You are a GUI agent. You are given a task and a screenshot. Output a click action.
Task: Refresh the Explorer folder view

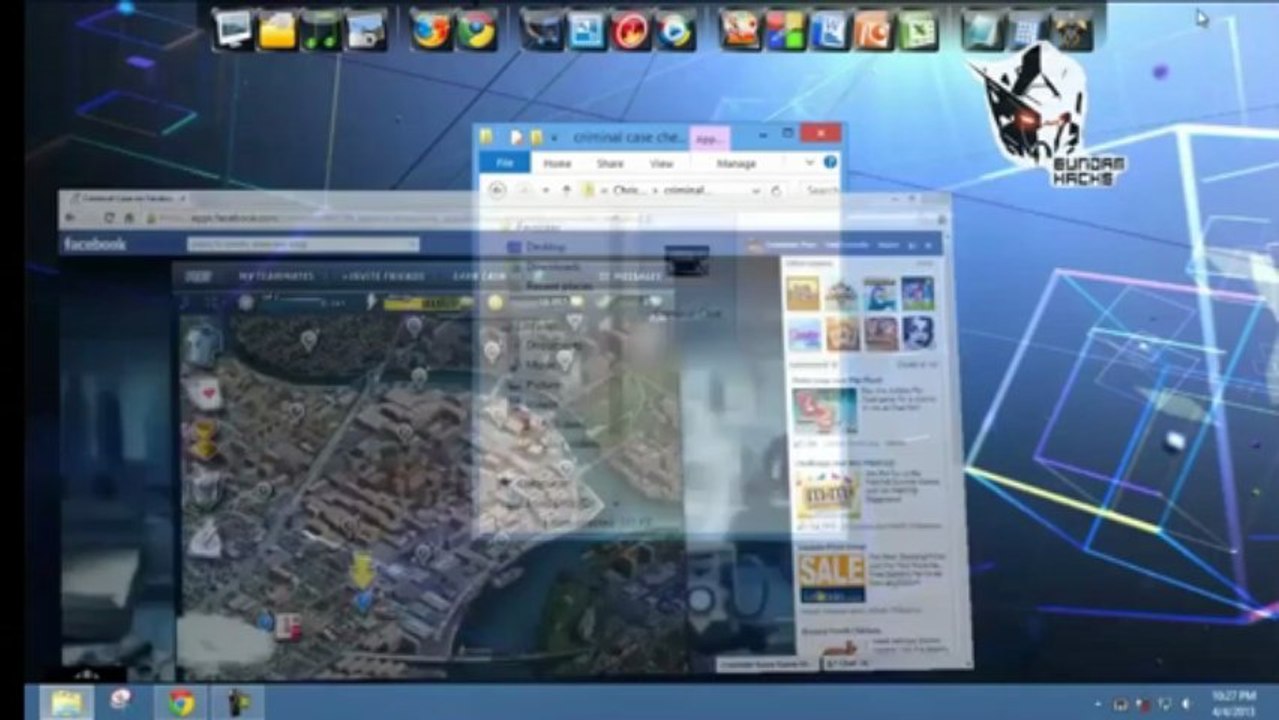point(777,189)
